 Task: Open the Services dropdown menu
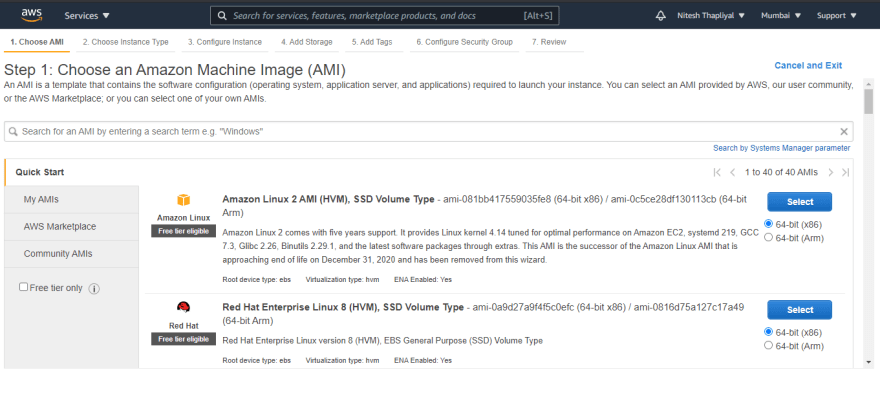click(x=87, y=16)
